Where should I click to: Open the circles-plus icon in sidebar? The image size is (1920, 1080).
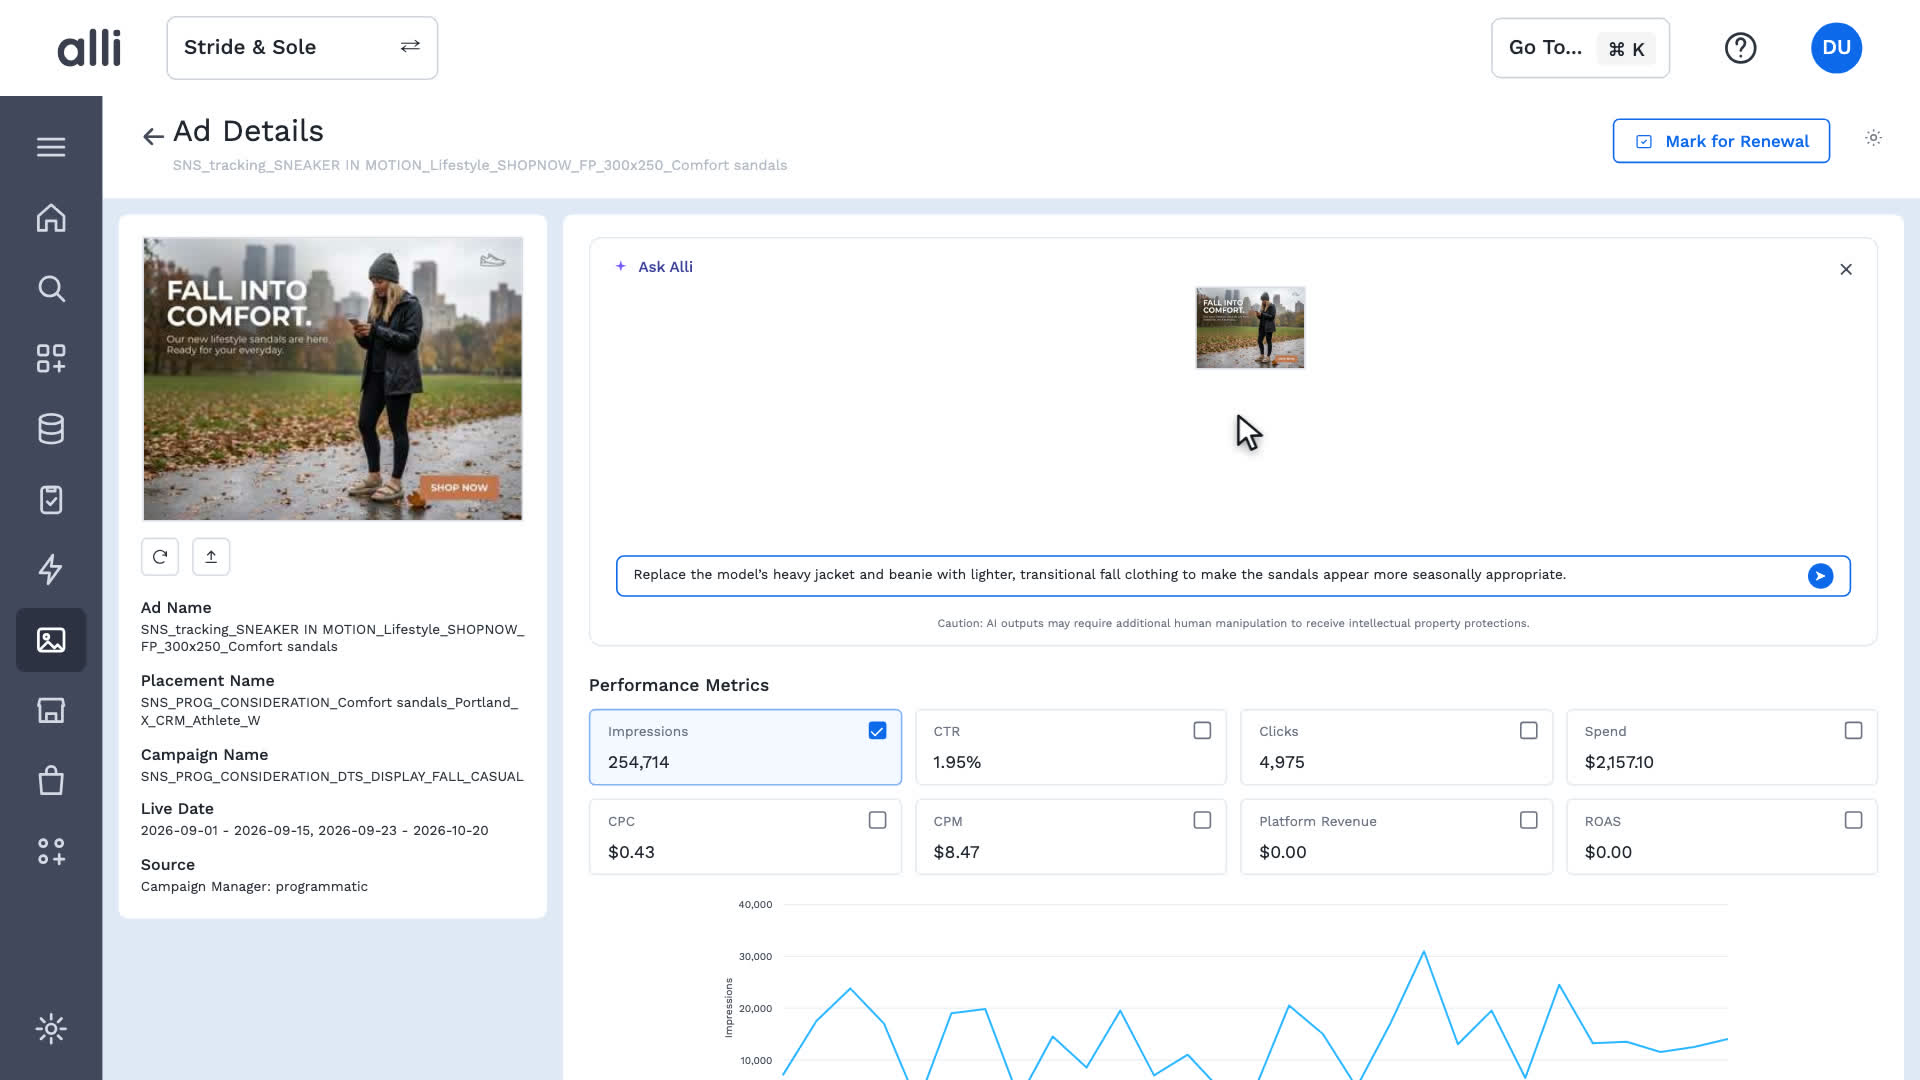51,851
